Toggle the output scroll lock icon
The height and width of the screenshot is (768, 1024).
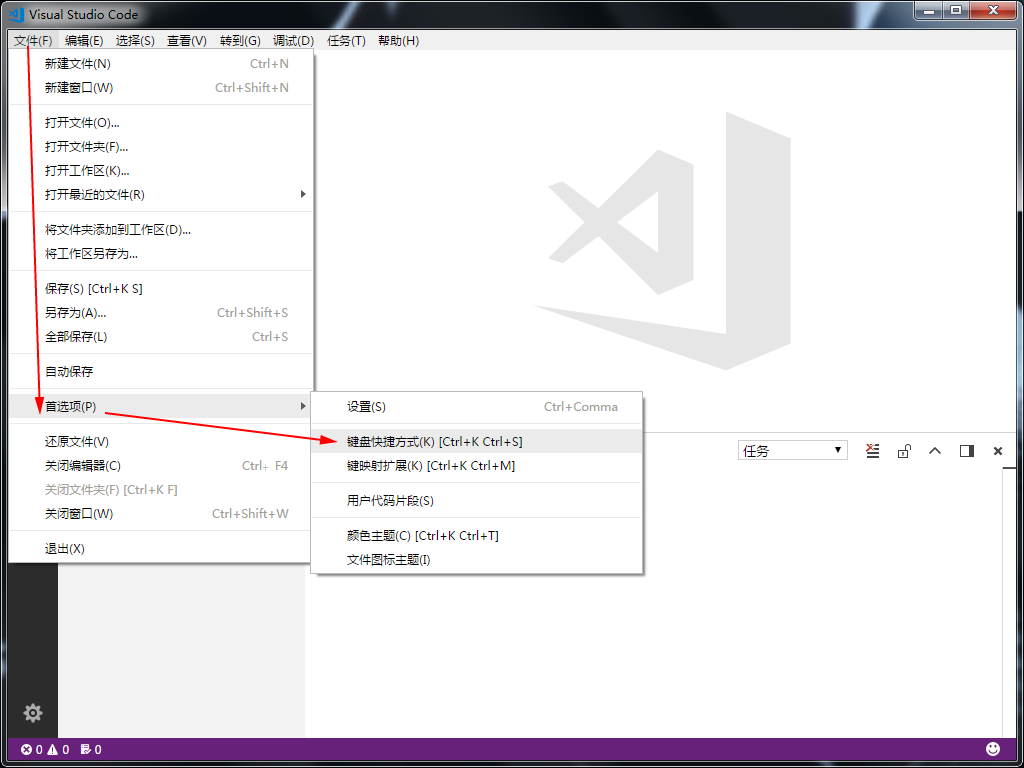pos(904,451)
